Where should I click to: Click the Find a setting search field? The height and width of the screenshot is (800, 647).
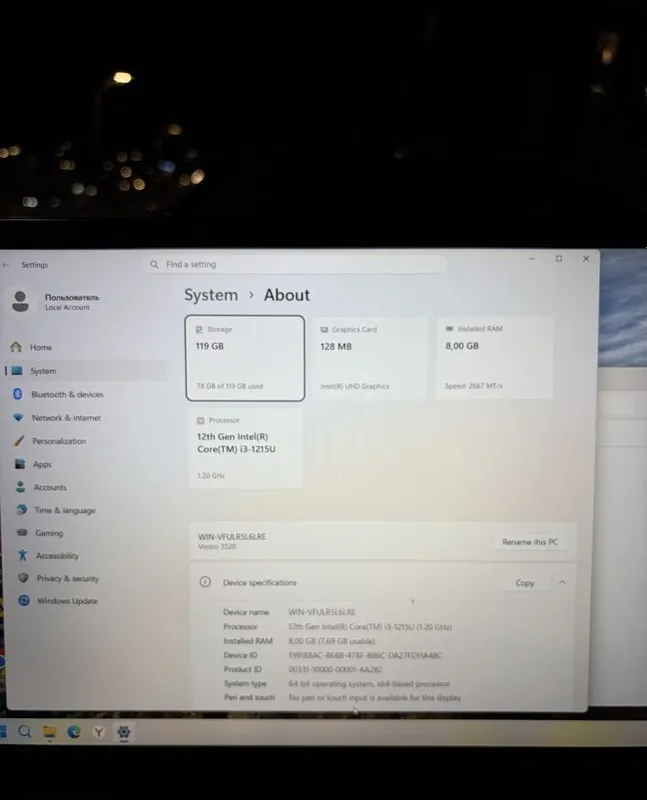click(x=298, y=264)
